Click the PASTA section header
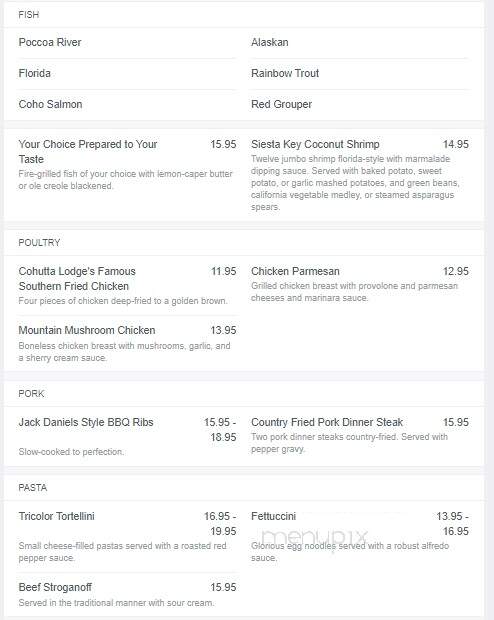The image size is (494, 620). 32,488
